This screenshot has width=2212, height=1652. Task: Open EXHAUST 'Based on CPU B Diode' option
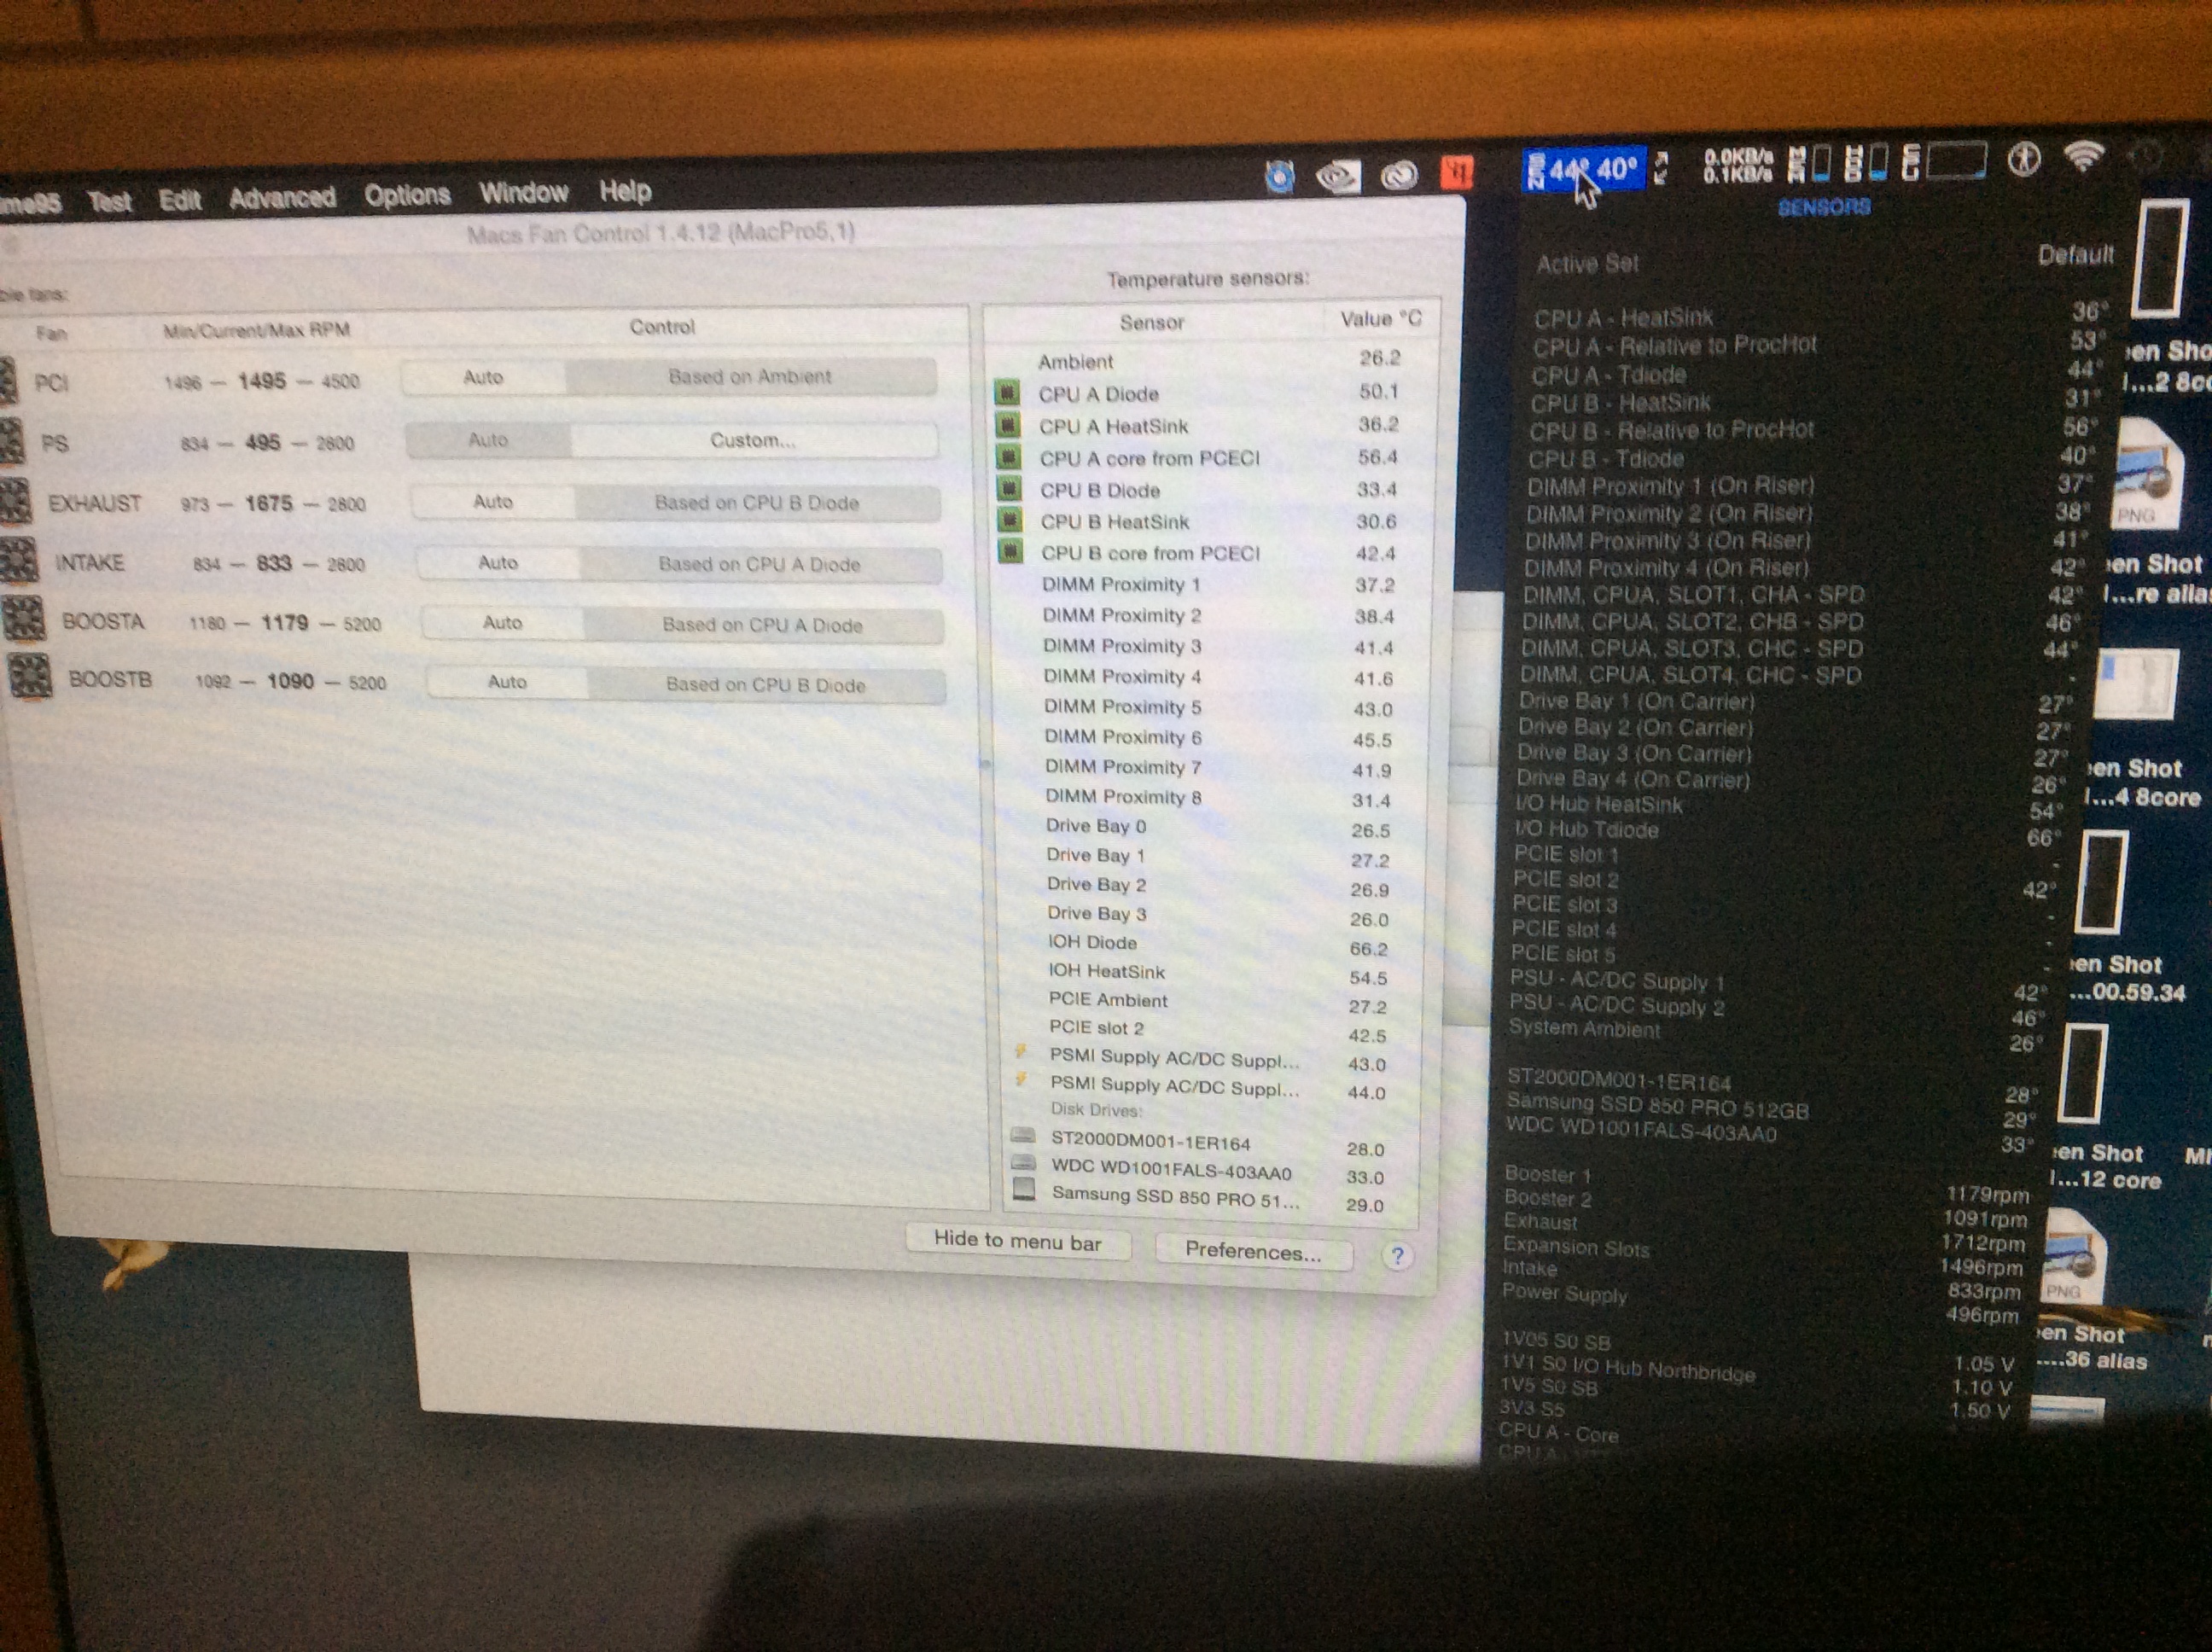click(x=756, y=503)
